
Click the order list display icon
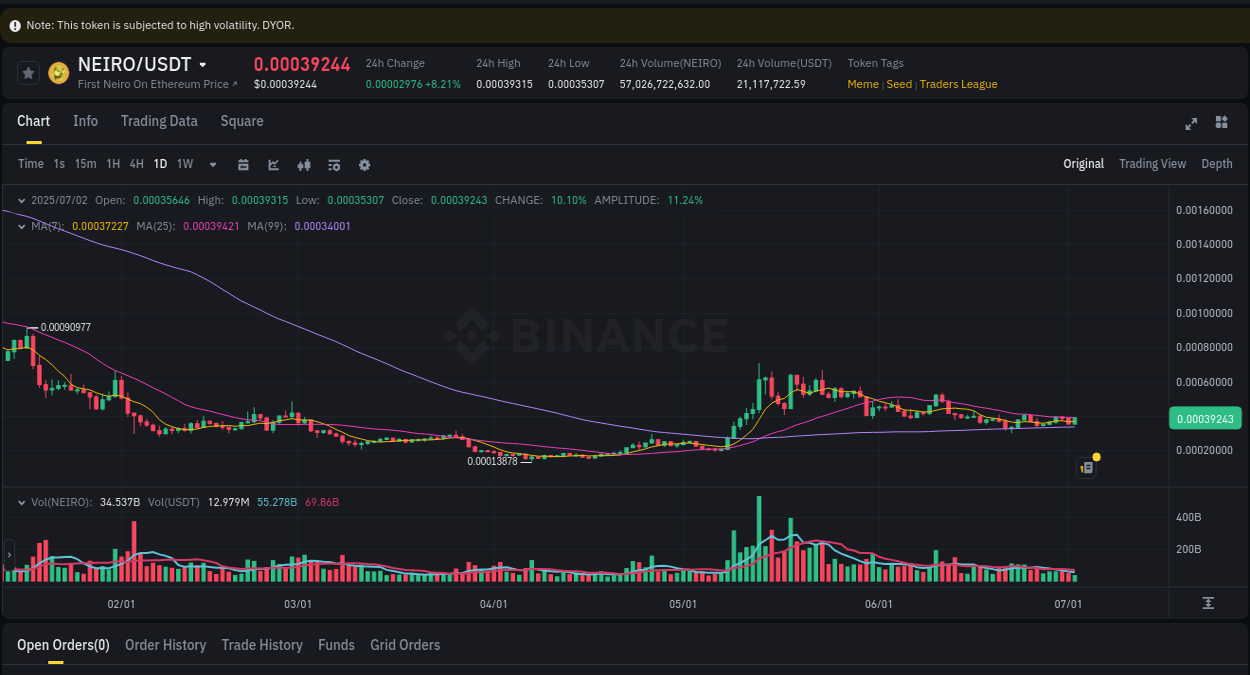334,164
